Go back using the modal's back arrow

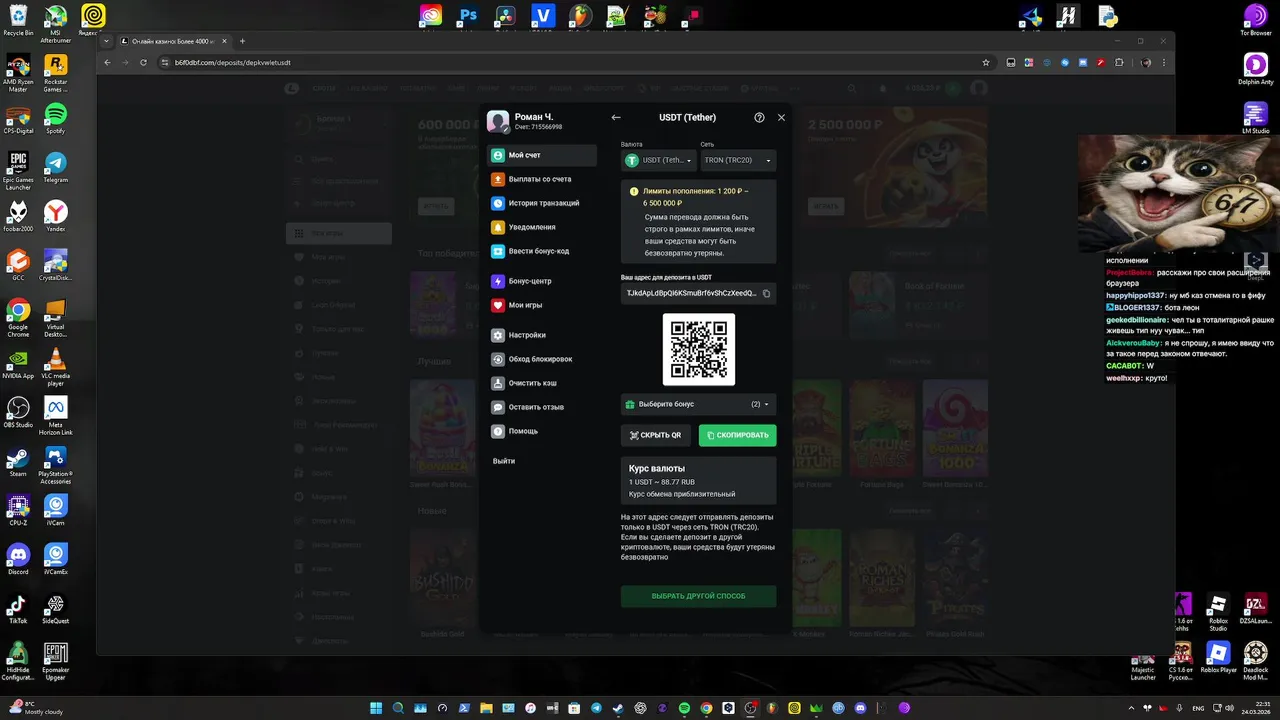pyautogui.click(x=616, y=117)
